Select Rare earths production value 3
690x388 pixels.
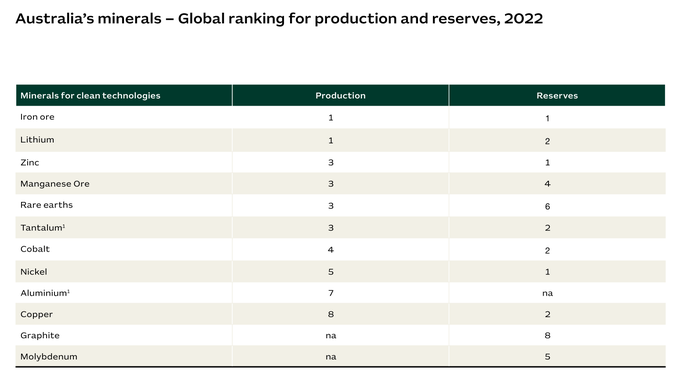click(330, 206)
